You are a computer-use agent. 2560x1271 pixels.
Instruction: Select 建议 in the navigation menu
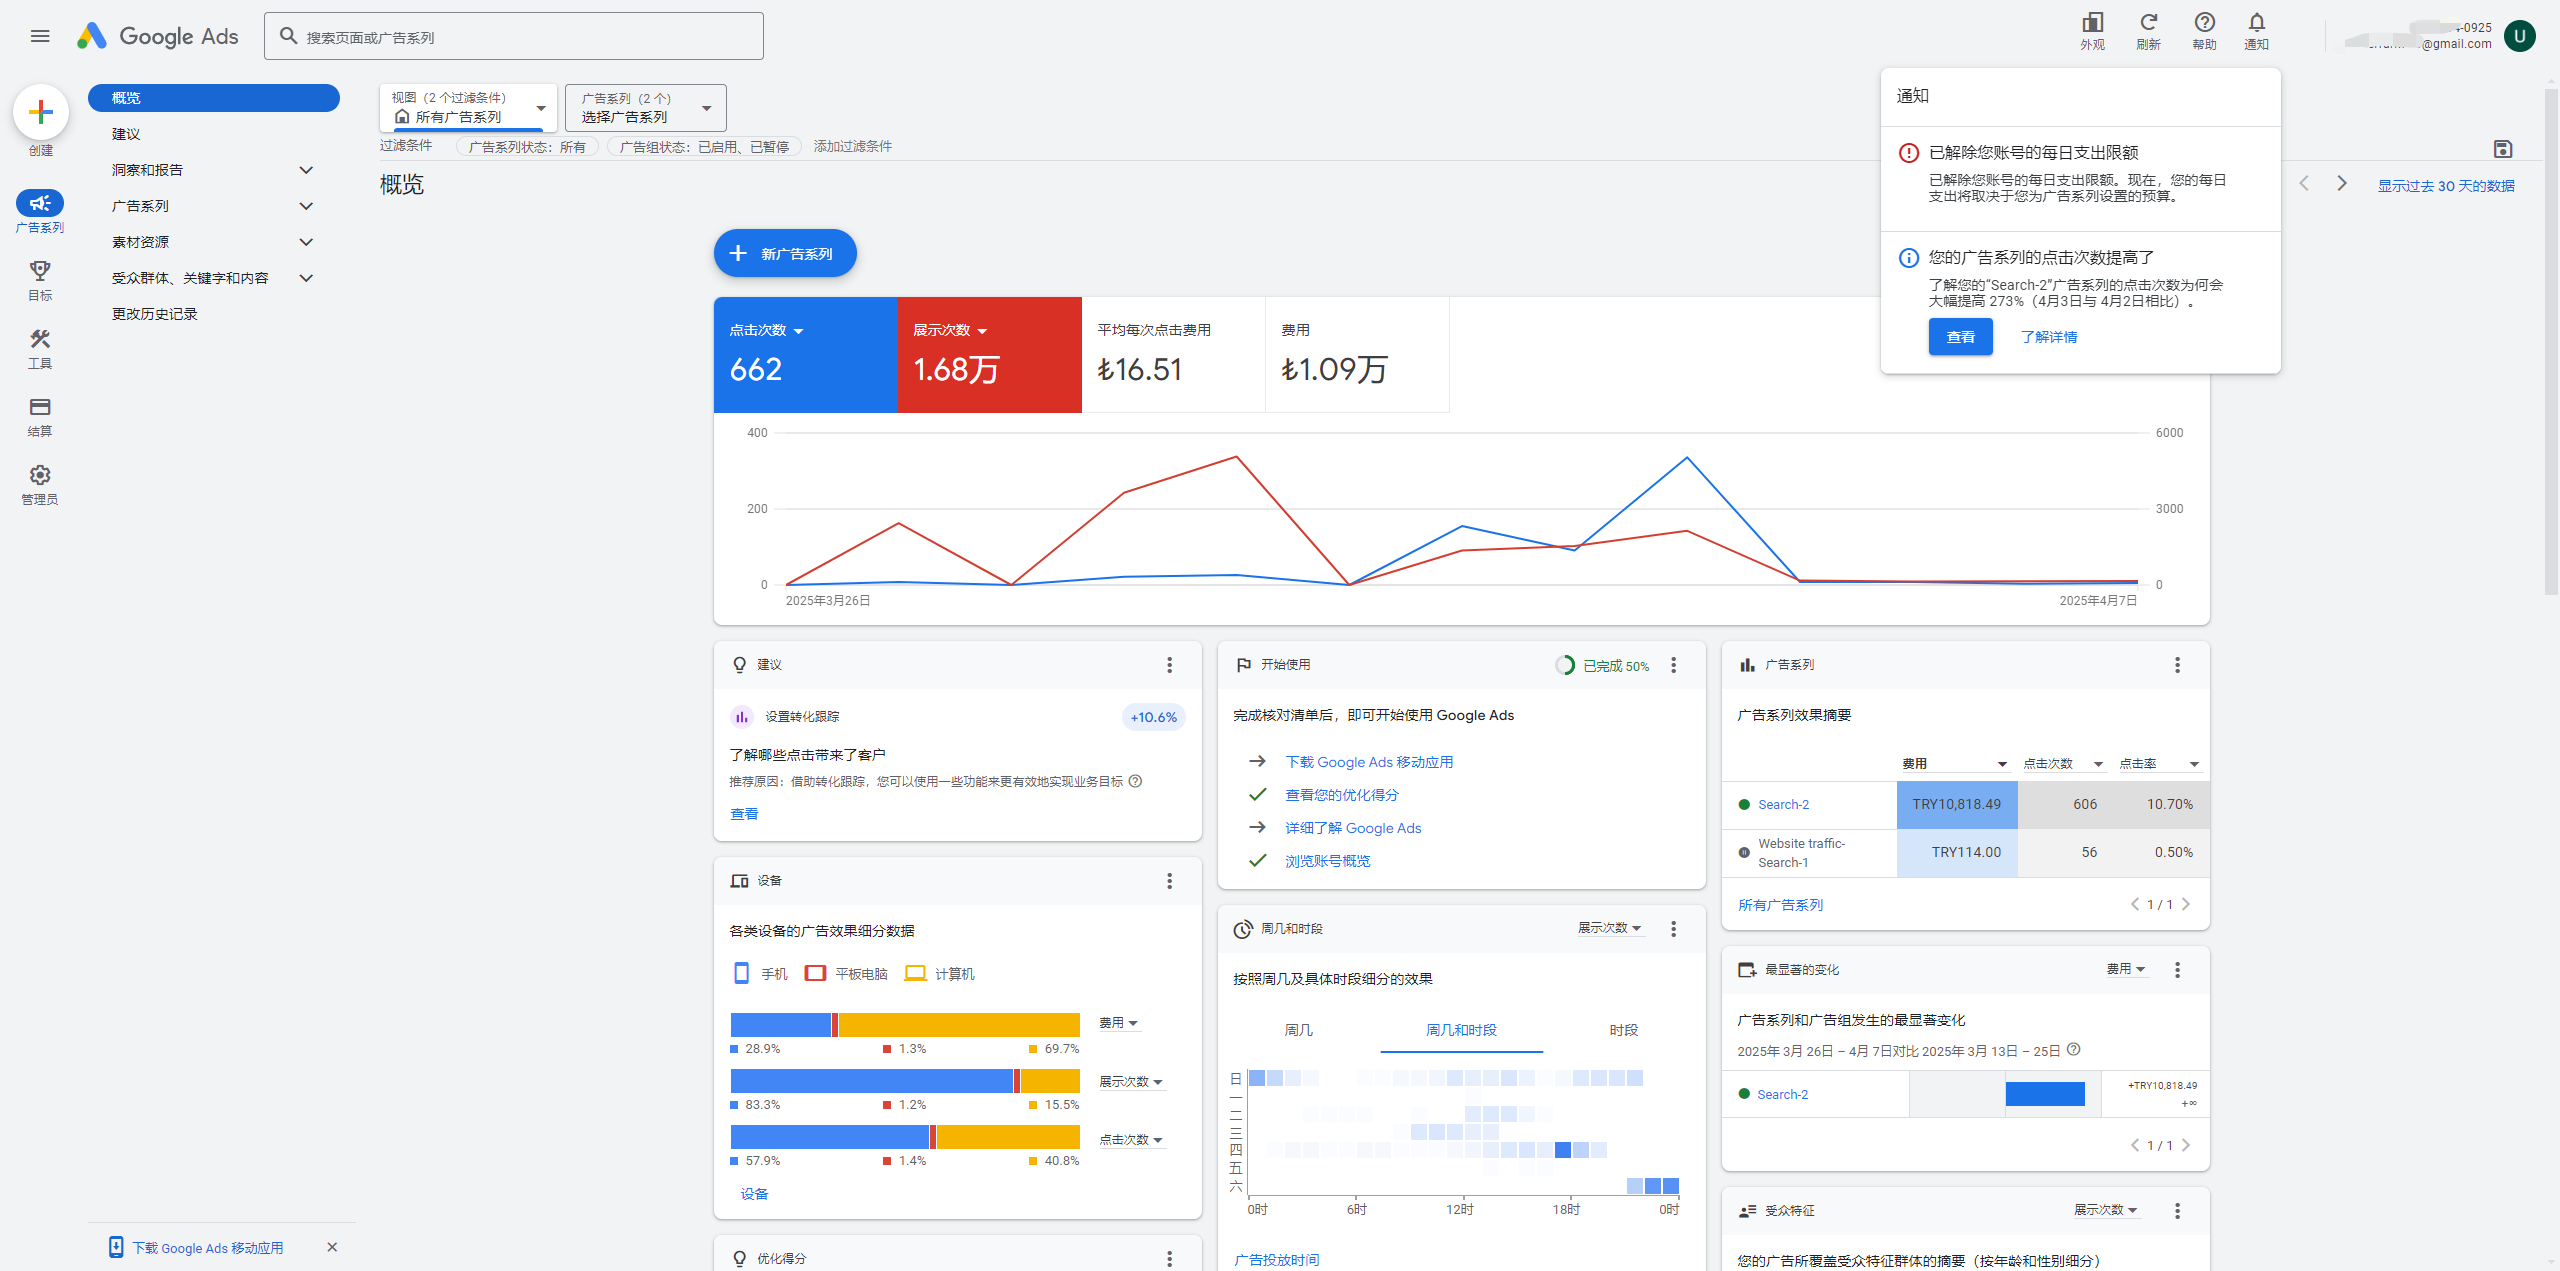click(x=126, y=134)
